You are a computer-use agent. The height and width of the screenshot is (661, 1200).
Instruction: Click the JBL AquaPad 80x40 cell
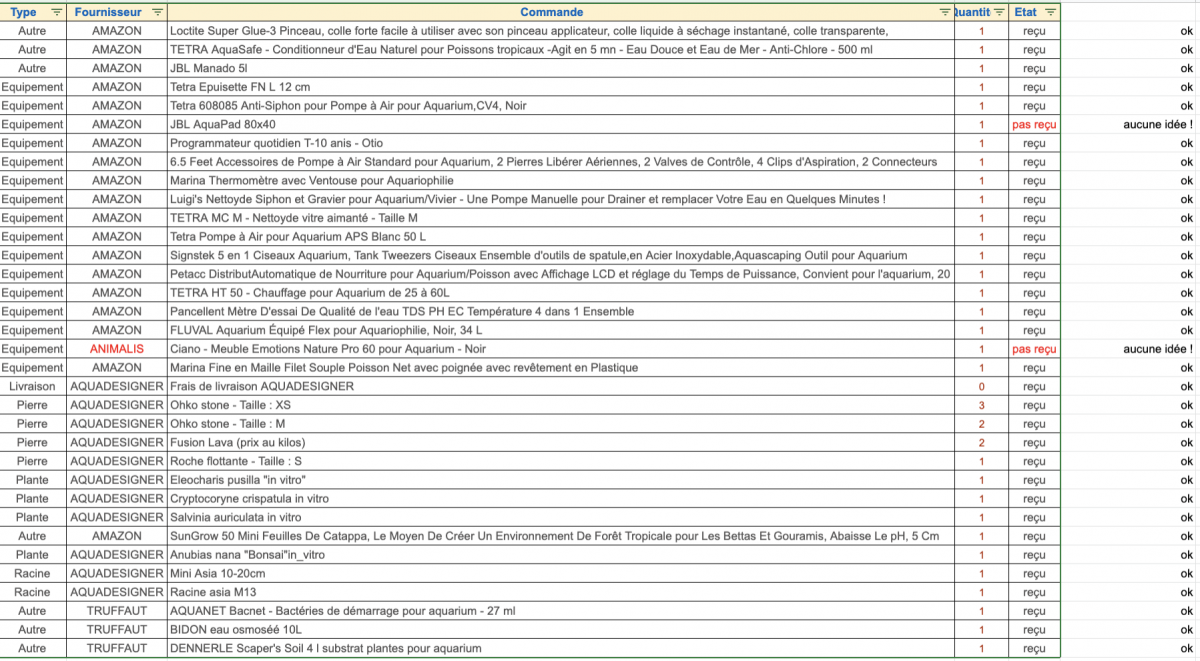[x=561, y=124]
